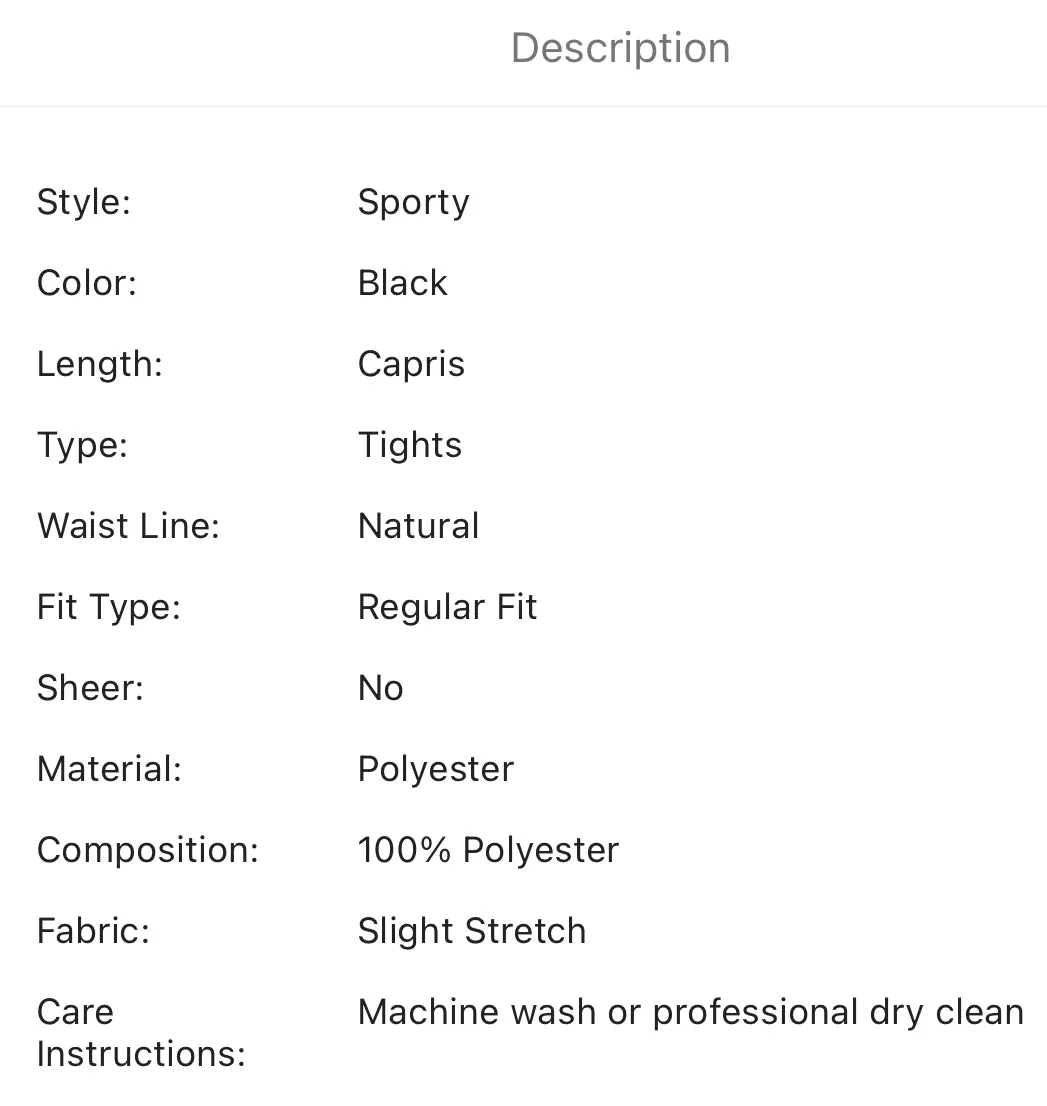Click the Material label
The width and height of the screenshot is (1047, 1106).
point(109,770)
